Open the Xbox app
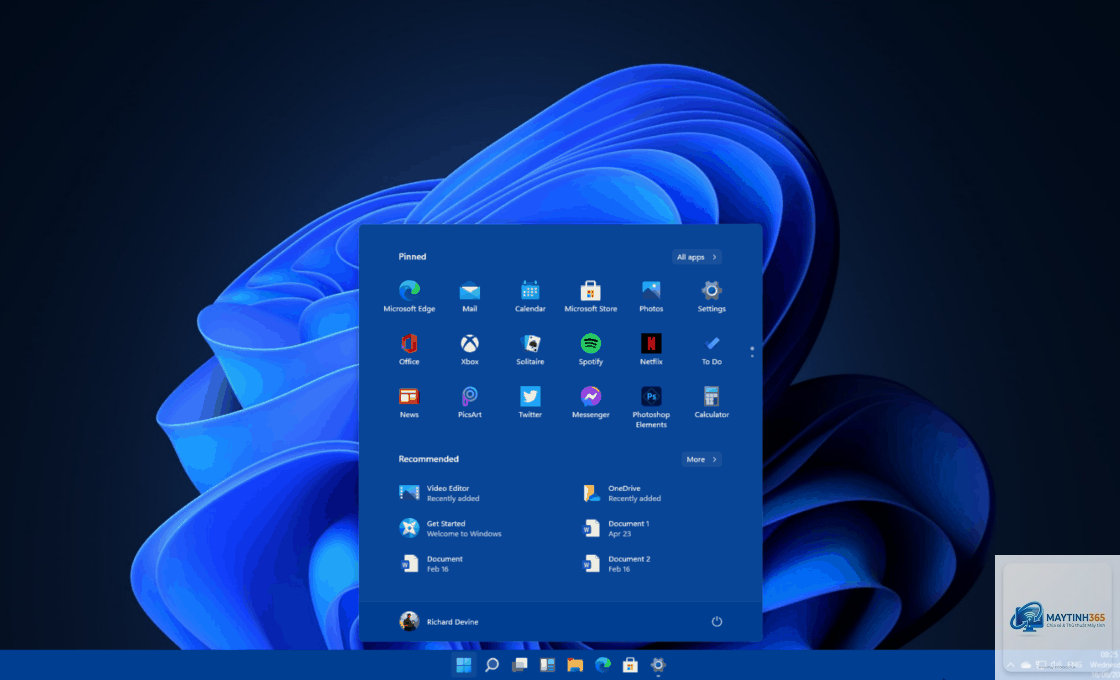1120x680 pixels. point(469,349)
